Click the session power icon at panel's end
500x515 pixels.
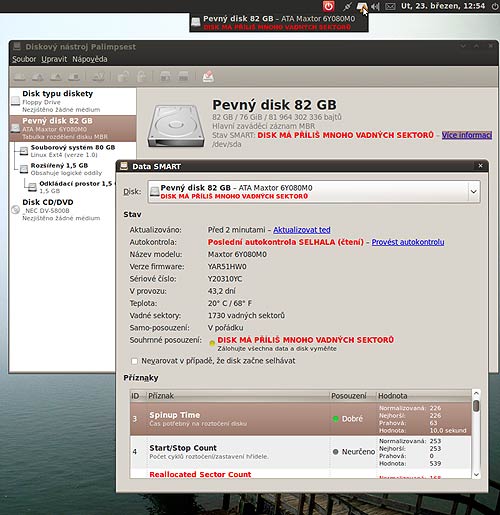point(495,6)
